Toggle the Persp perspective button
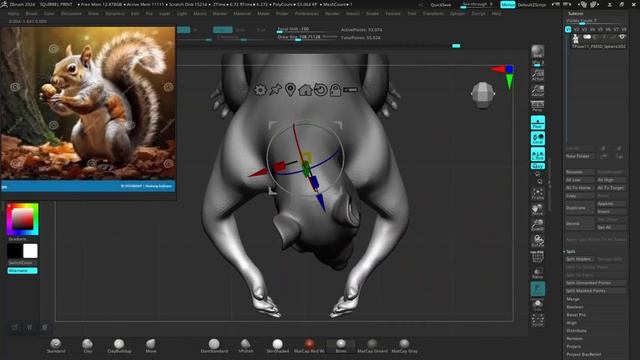This screenshot has height=360, width=640. click(x=538, y=106)
